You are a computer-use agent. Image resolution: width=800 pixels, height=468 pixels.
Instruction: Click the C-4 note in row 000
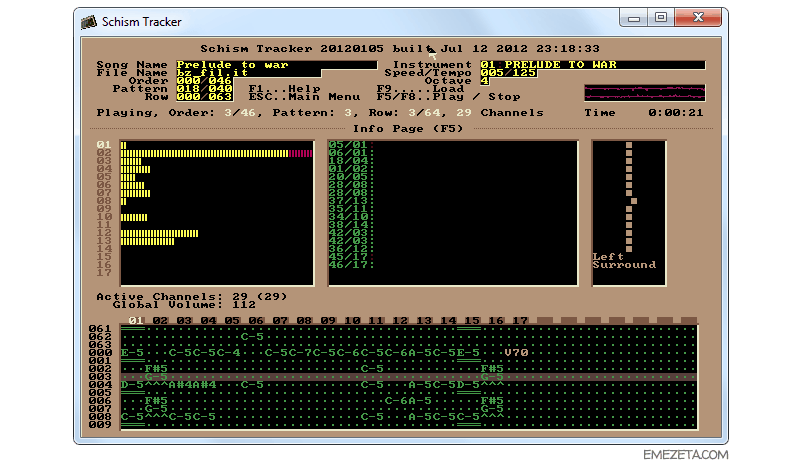tap(228, 353)
